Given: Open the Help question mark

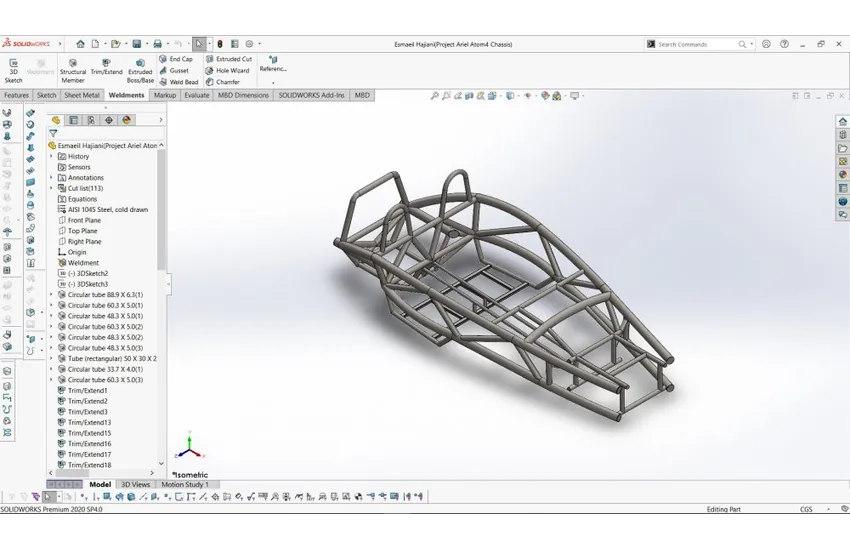Looking at the screenshot, I should pyautogui.click(x=784, y=44).
